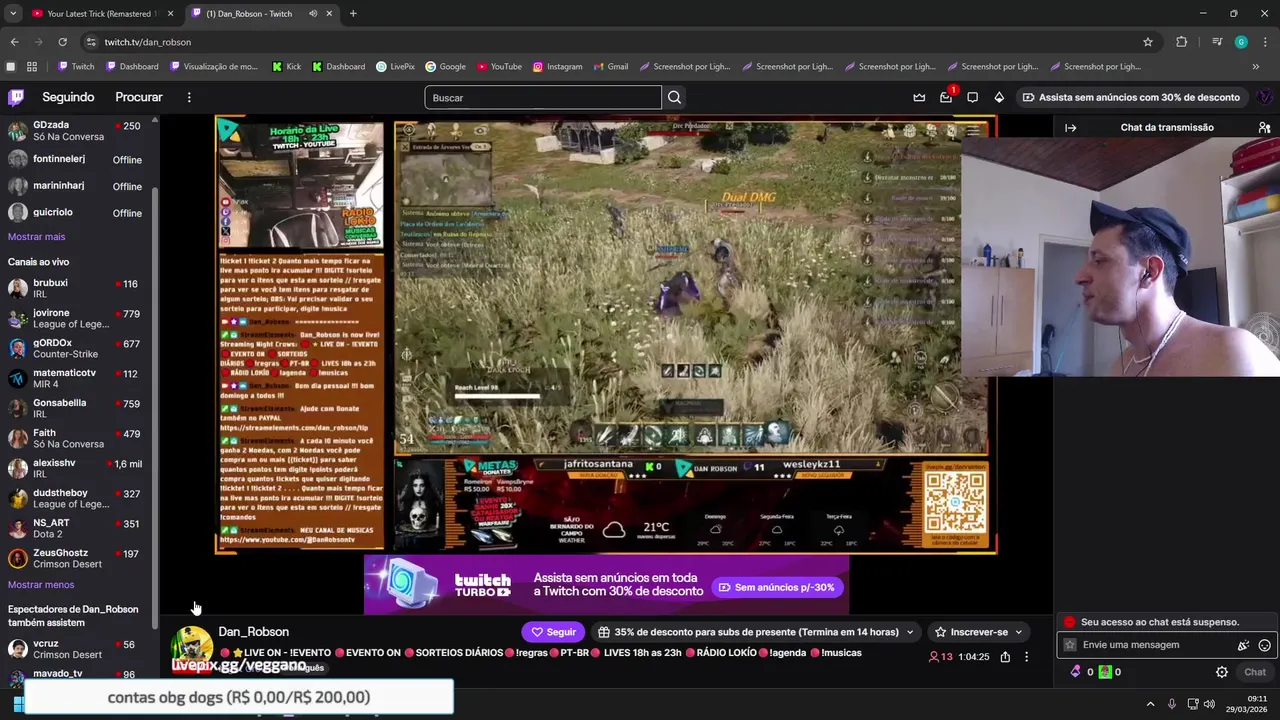1280x720 pixels.
Task: Open the LivePix bookmark
Action: pos(395,67)
